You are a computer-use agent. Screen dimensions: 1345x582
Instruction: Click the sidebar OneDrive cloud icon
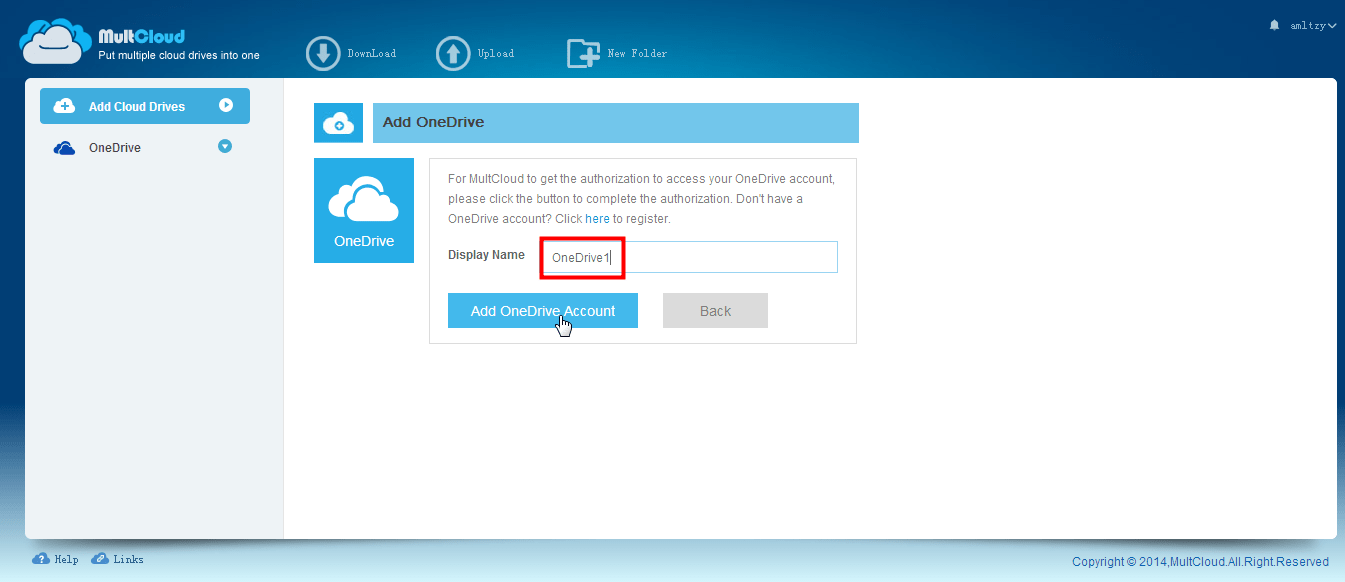(64, 148)
